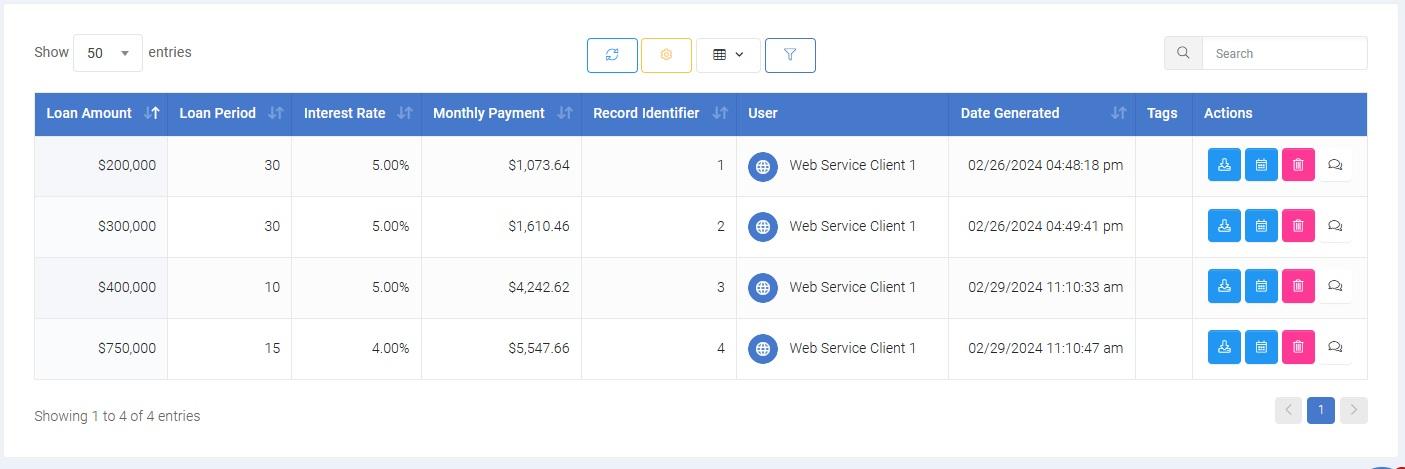Click date 02/29/2024 11:10:47 am
Screen dimensions: 1405x469
[1045, 349]
